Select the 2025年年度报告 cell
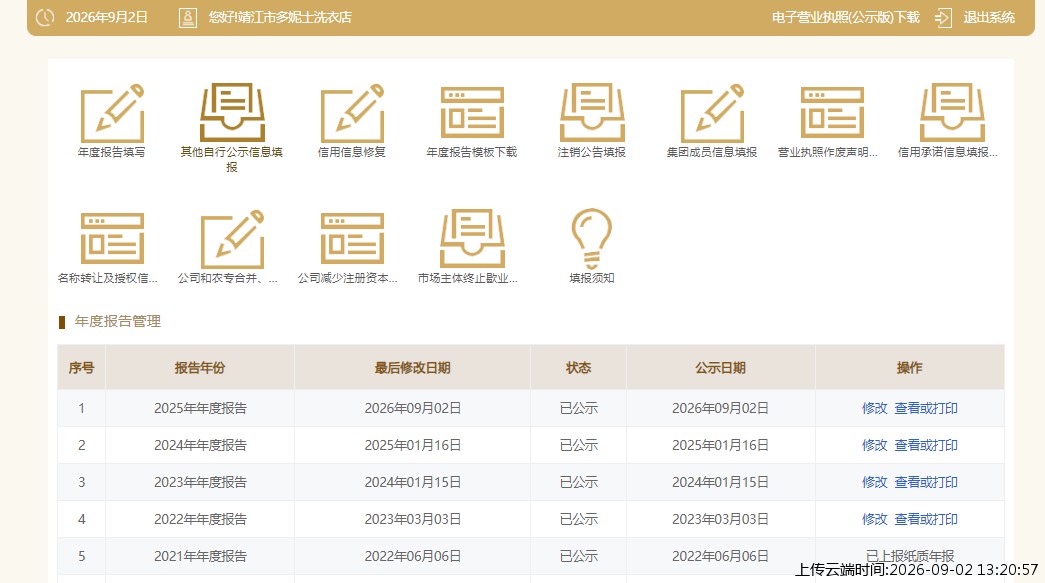Screen dimensions: 1045x583 pyautogui.click(x=200, y=408)
